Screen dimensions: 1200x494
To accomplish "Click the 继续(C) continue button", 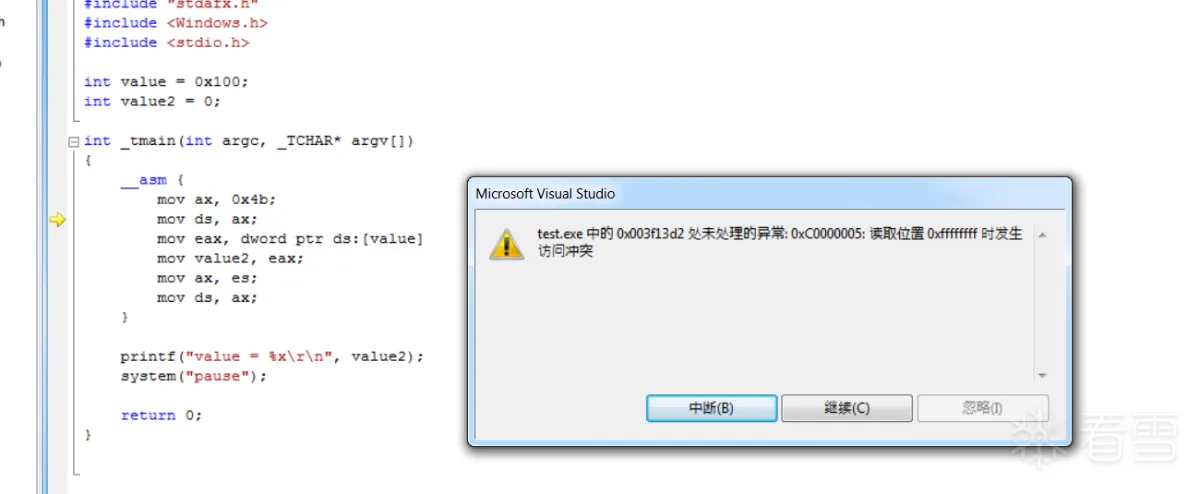I will (847, 408).
